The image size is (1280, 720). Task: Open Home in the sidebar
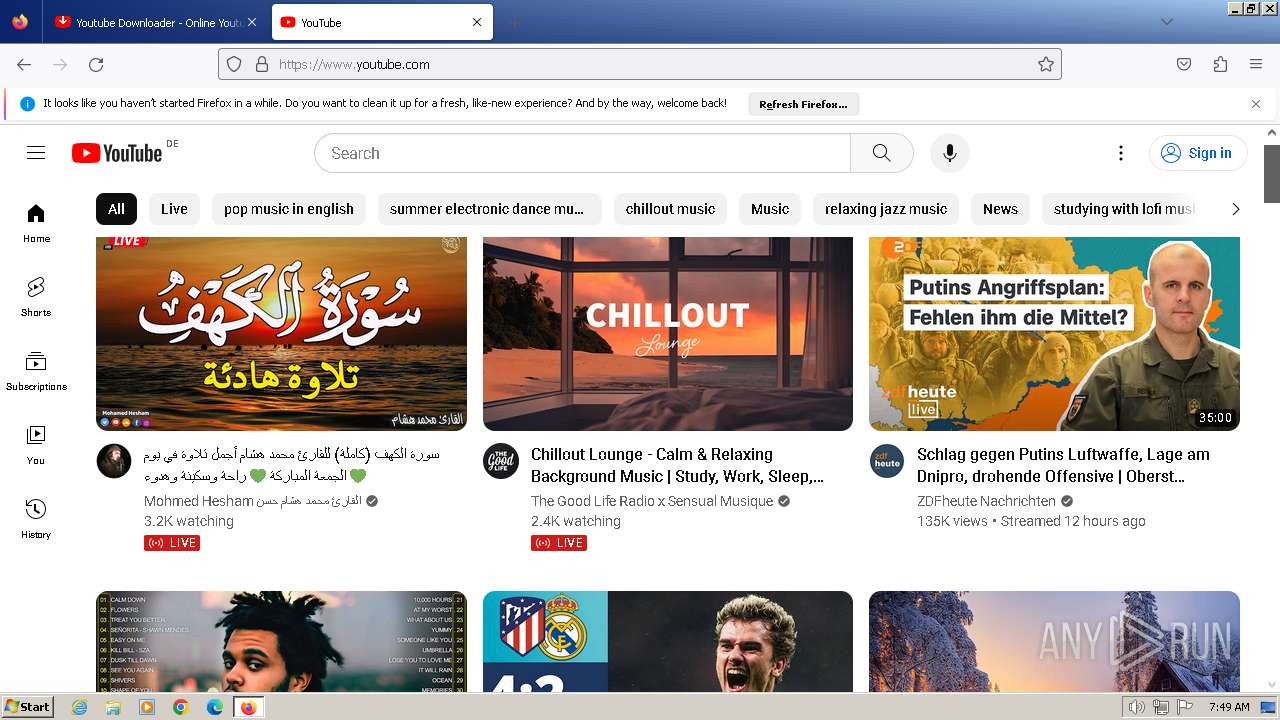(36, 223)
